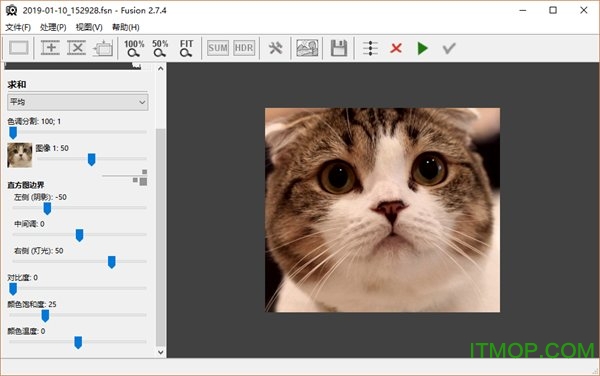The width and height of the screenshot is (600, 376).
Task: Click the remove image toolbar icon
Action: tap(77, 48)
